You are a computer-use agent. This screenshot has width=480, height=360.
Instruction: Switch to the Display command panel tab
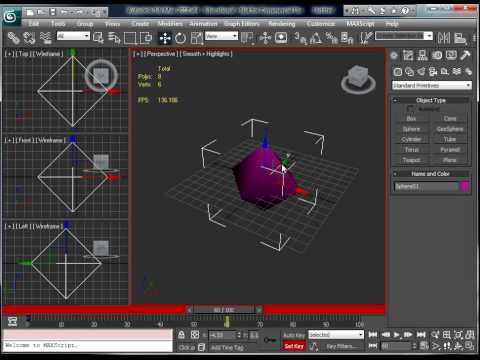(451, 55)
